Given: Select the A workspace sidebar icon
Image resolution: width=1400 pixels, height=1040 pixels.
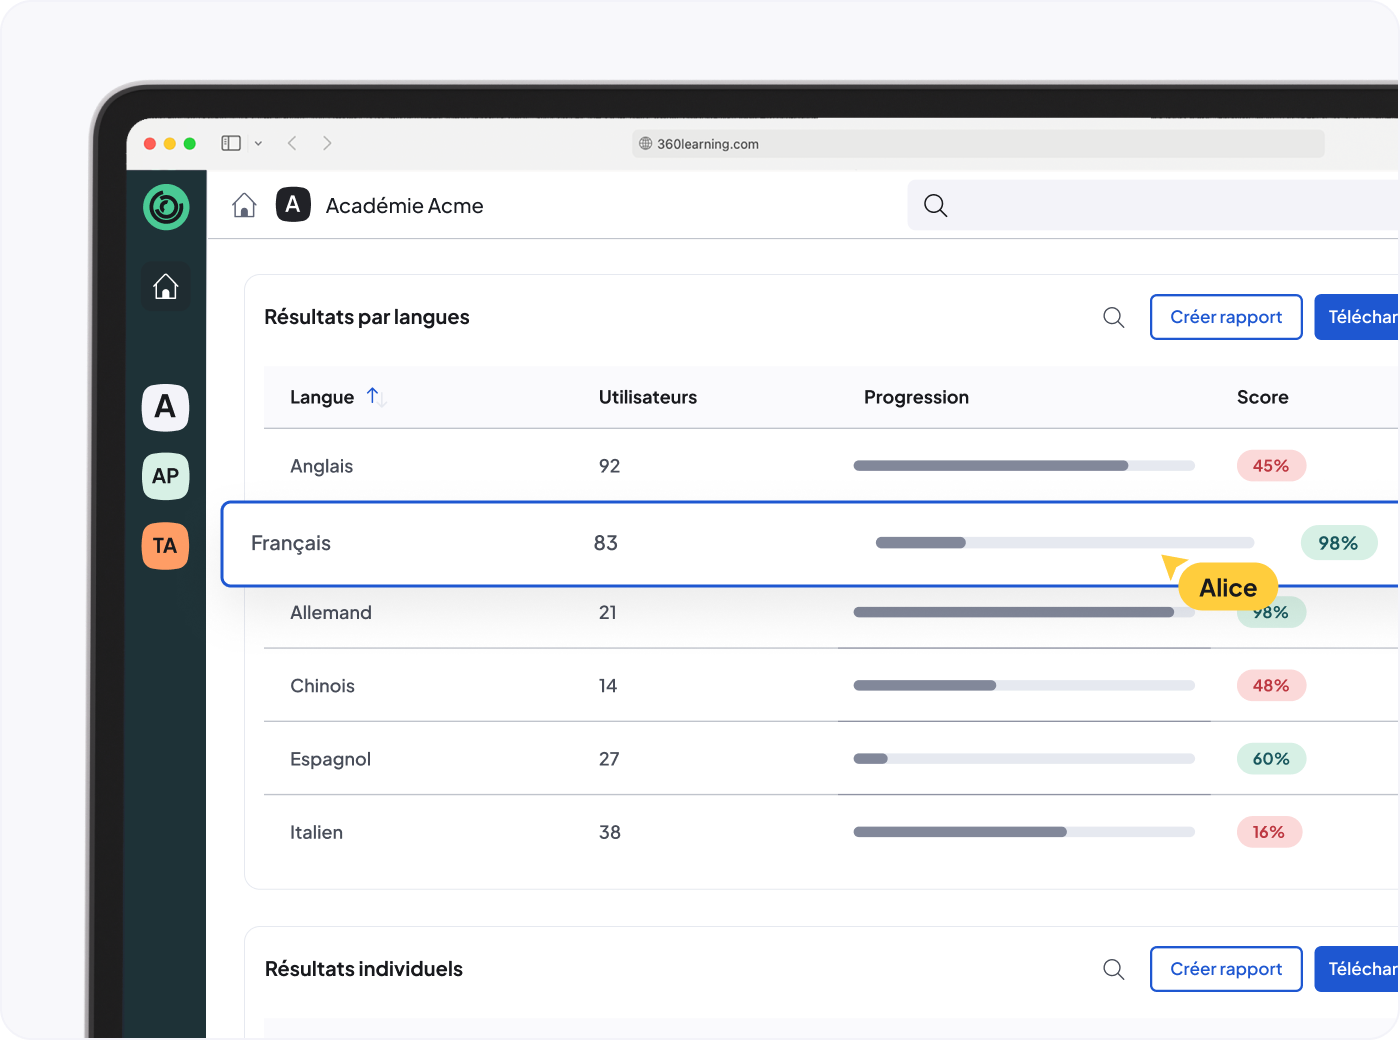Looking at the screenshot, I should [x=166, y=407].
